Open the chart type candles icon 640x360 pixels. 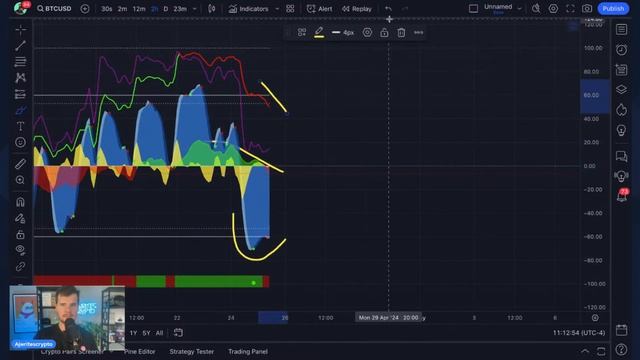pyautogui.click(x=211, y=9)
